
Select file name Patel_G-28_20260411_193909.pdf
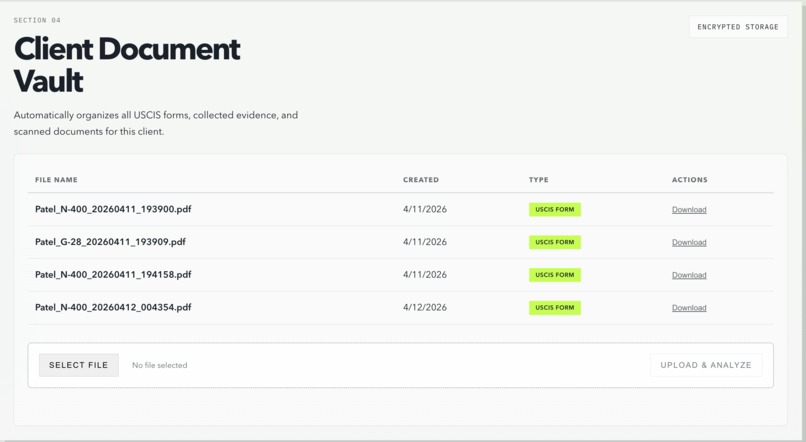(110, 242)
